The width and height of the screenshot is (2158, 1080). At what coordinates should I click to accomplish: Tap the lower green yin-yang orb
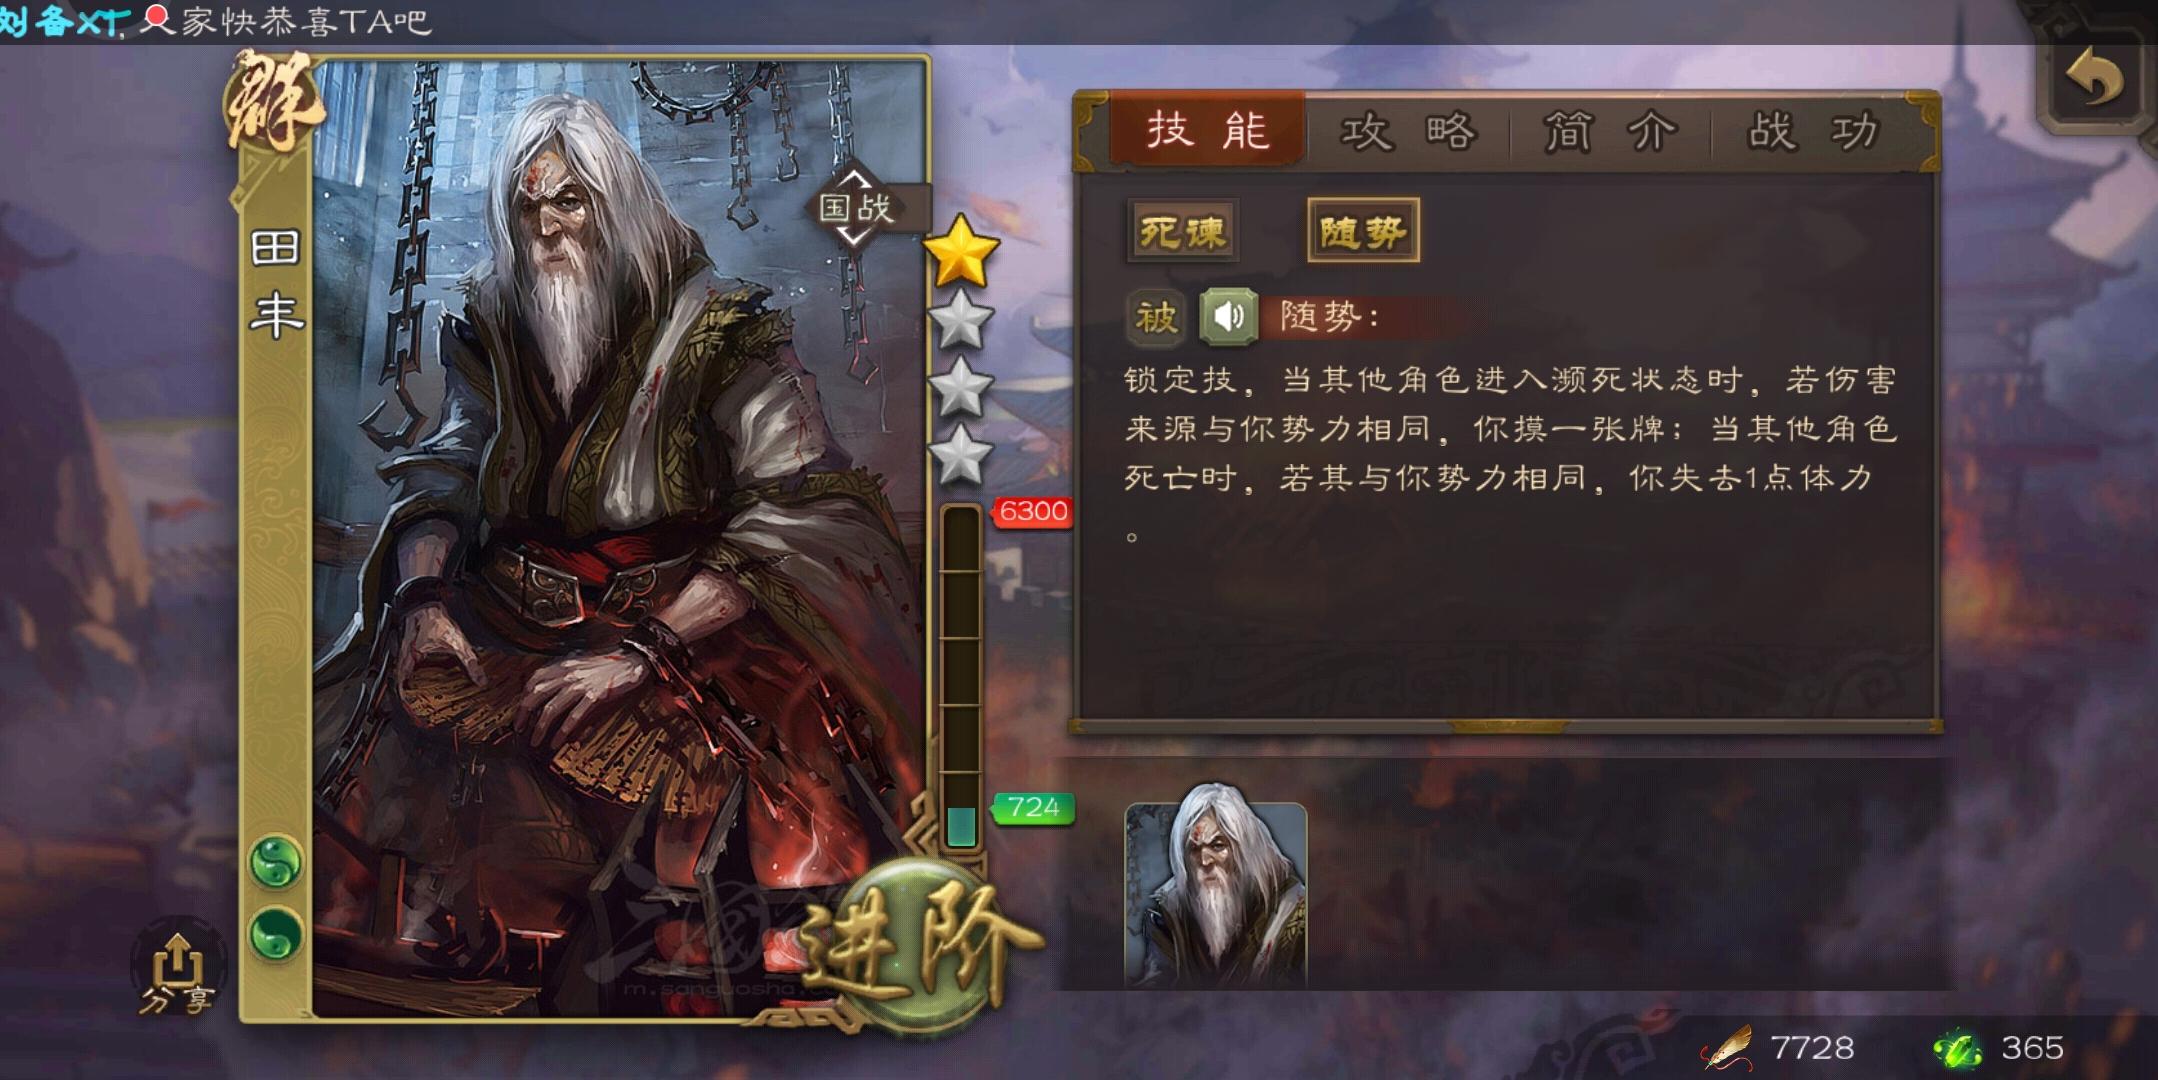point(275,934)
